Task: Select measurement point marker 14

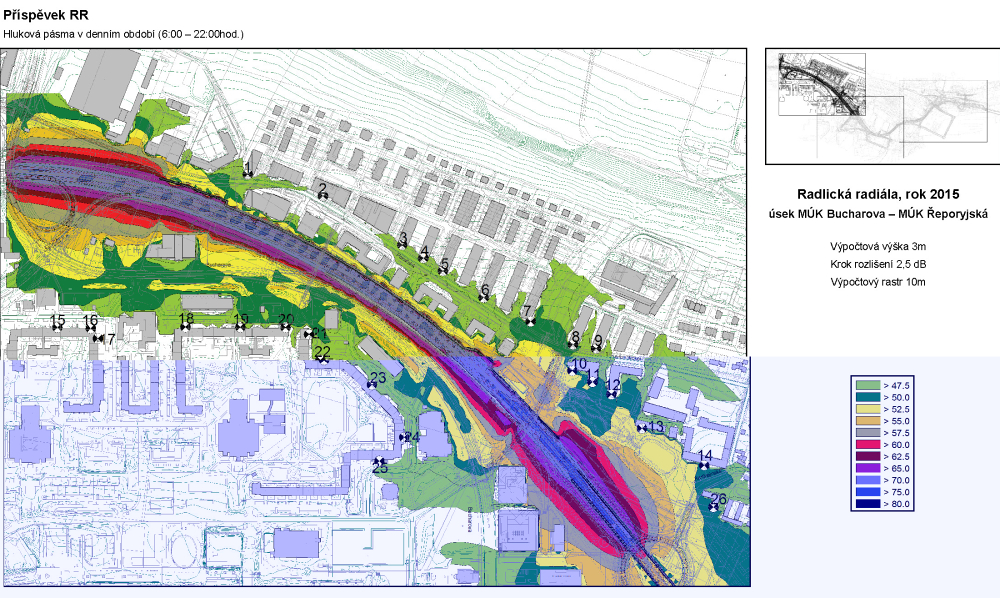Action: click(705, 465)
